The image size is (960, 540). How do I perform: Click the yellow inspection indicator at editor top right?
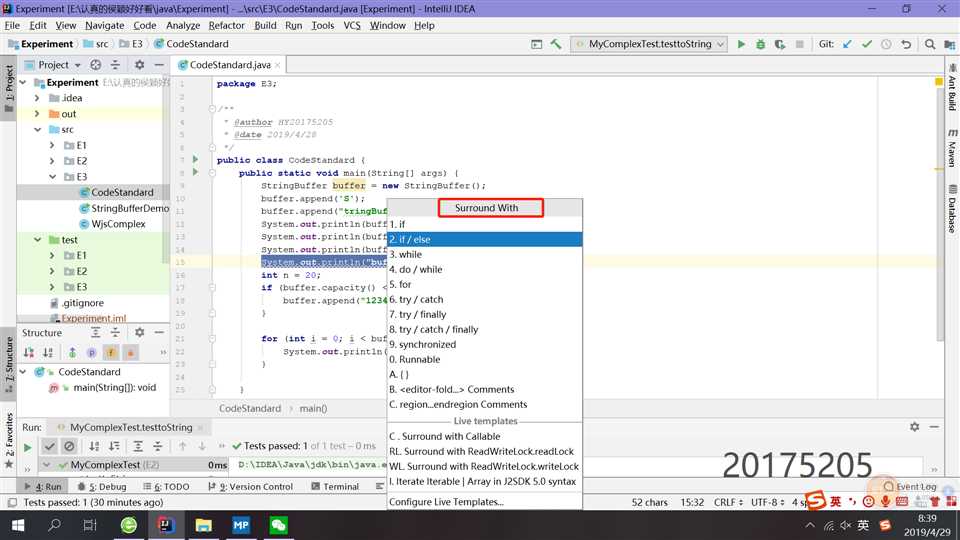pyautogui.click(x=939, y=82)
